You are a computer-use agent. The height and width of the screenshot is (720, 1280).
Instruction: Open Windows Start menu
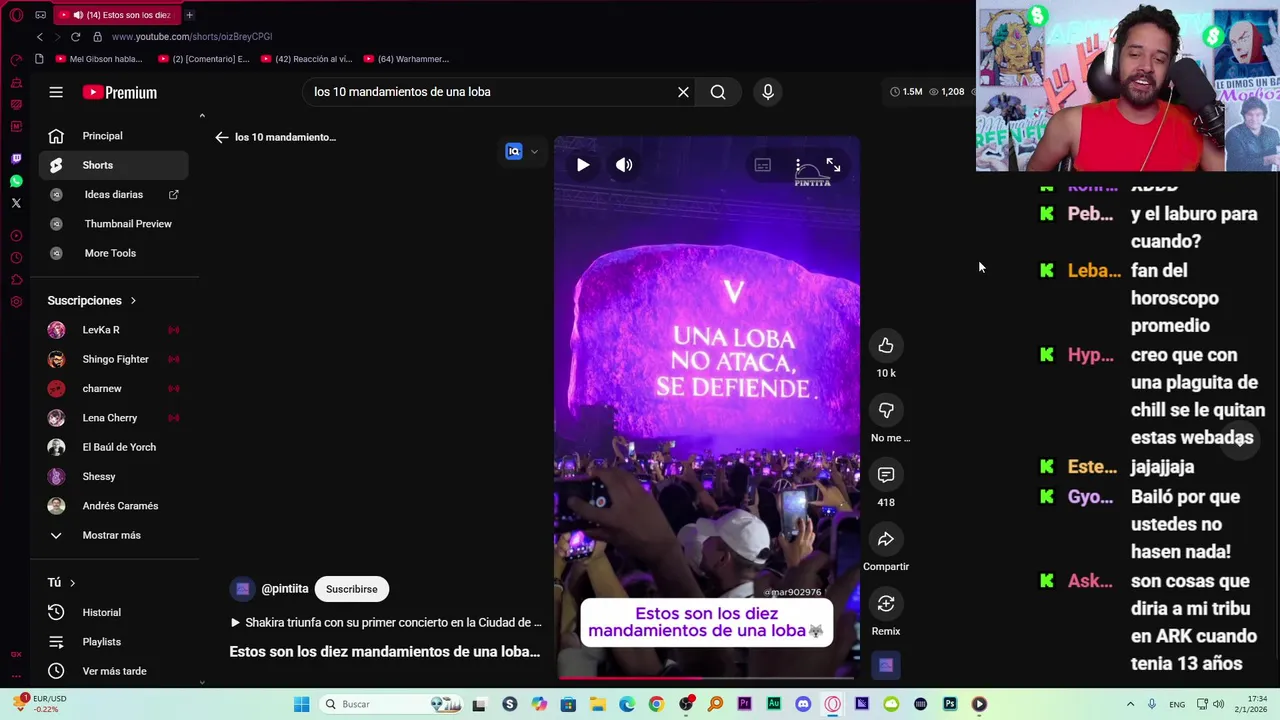(301, 704)
